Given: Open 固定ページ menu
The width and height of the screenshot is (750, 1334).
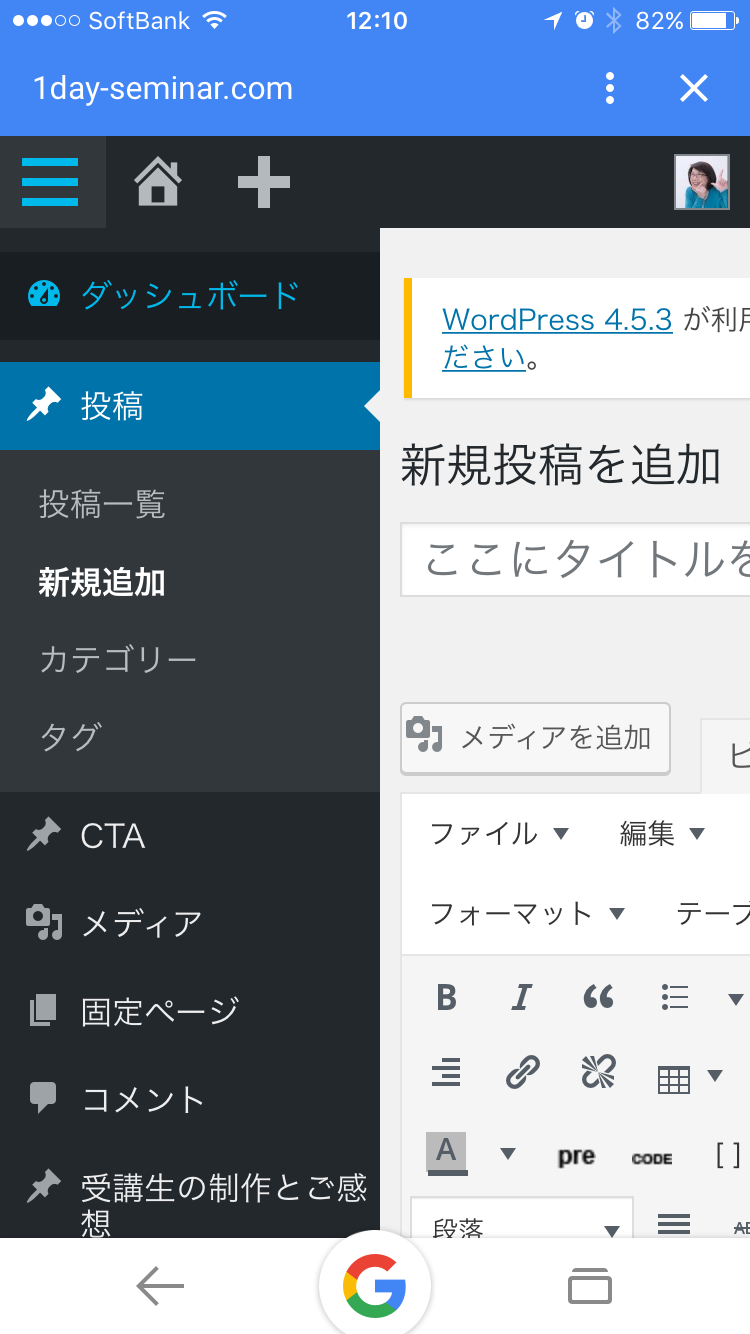Looking at the screenshot, I should 190,1011.
